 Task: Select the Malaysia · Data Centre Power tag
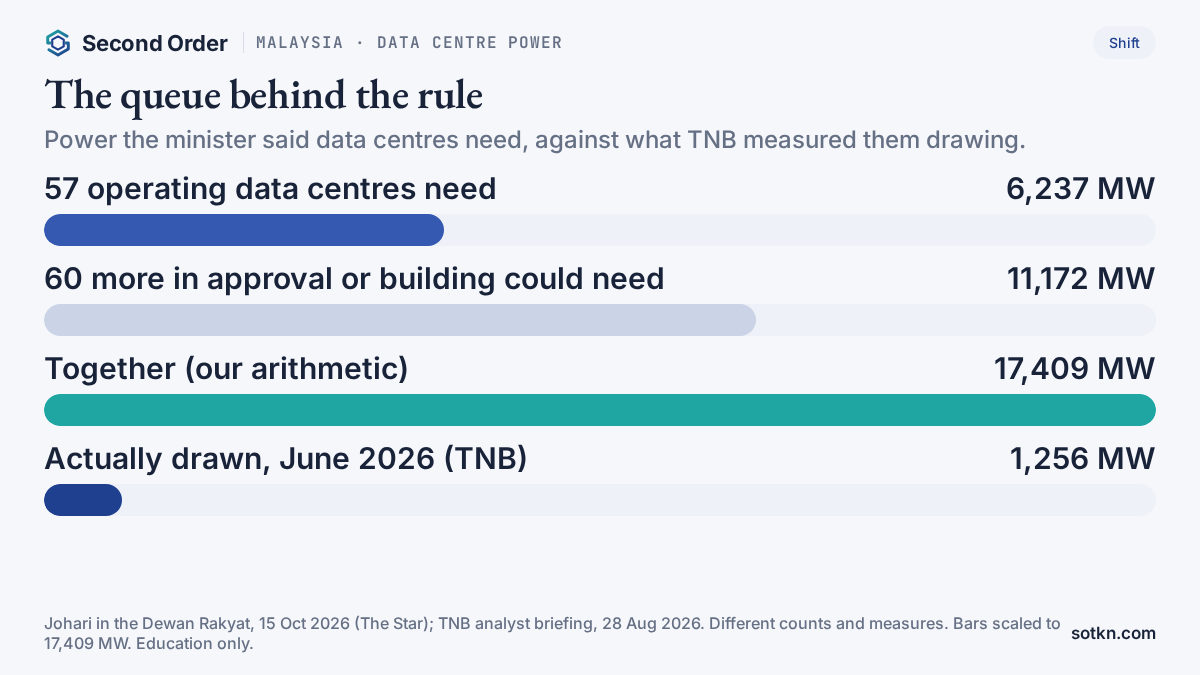409,43
